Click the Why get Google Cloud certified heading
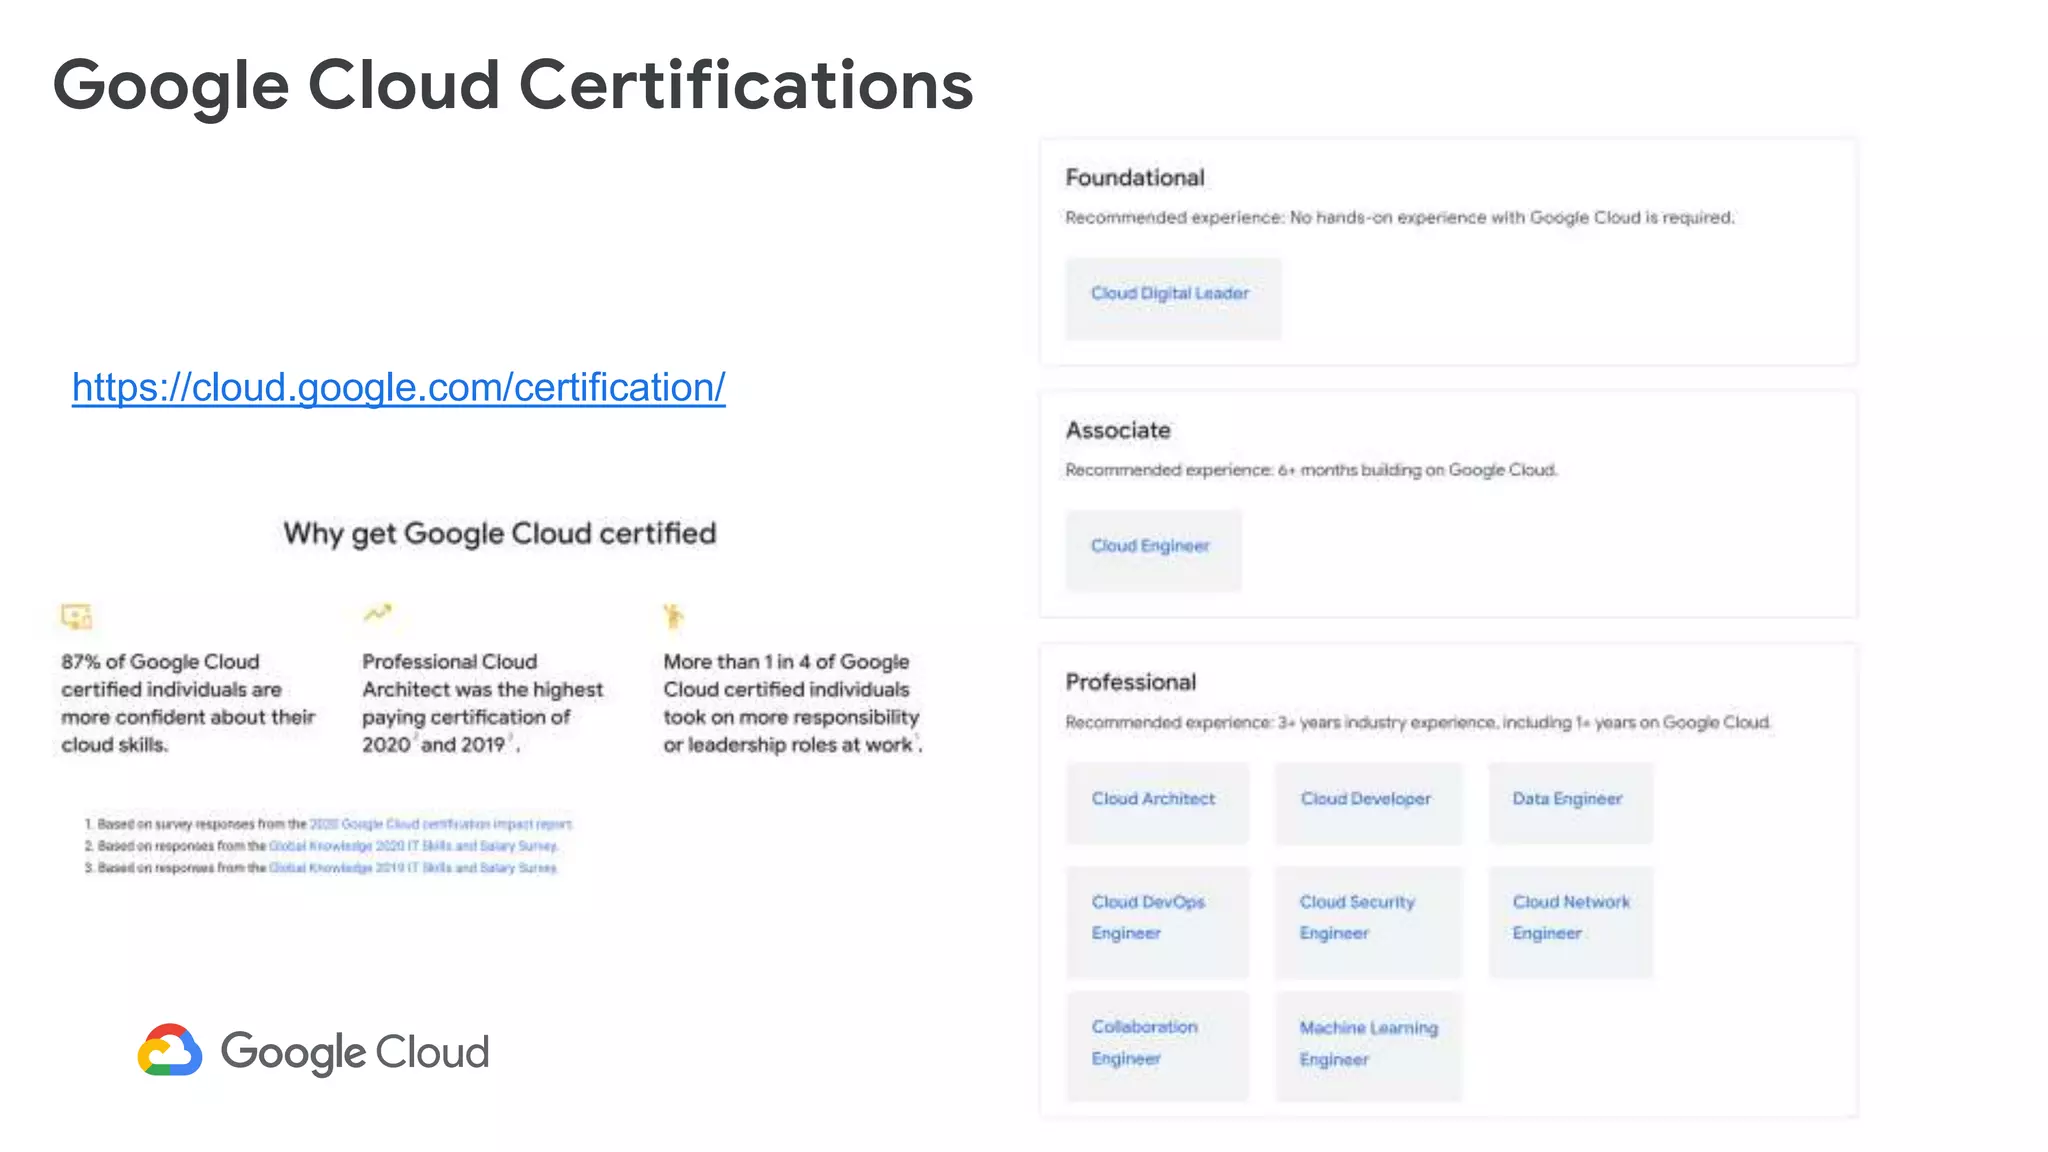This screenshot has height=1152, width=2048. 500,534
